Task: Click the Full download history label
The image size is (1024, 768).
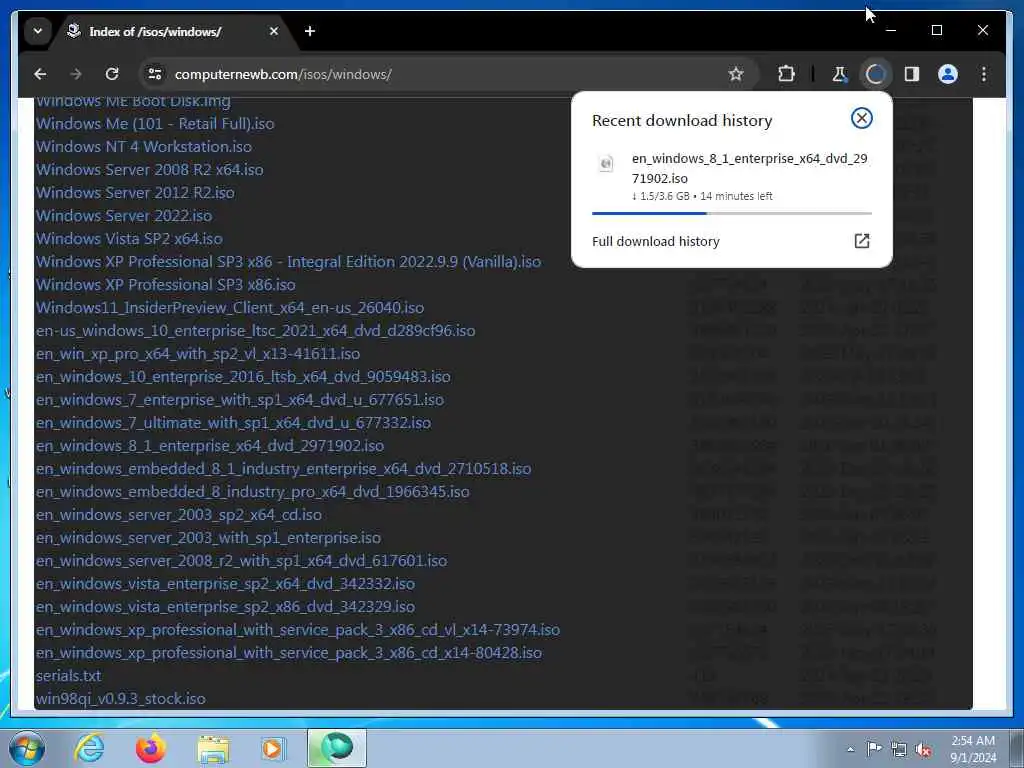Action: click(x=656, y=242)
